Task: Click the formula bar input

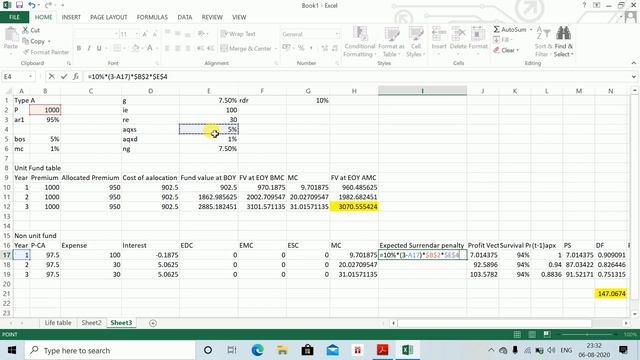Action: (x=355, y=76)
